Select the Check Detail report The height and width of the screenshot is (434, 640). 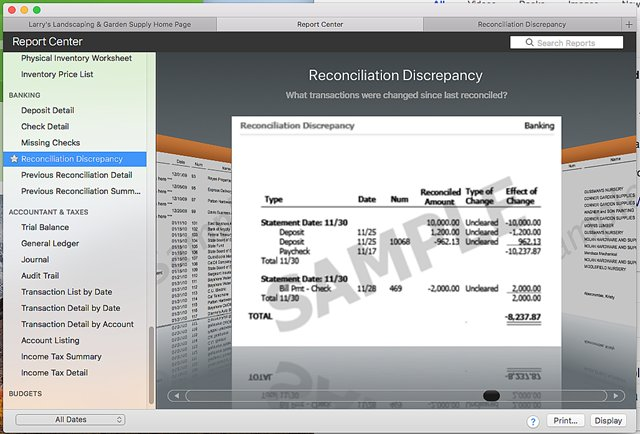click(x=45, y=127)
